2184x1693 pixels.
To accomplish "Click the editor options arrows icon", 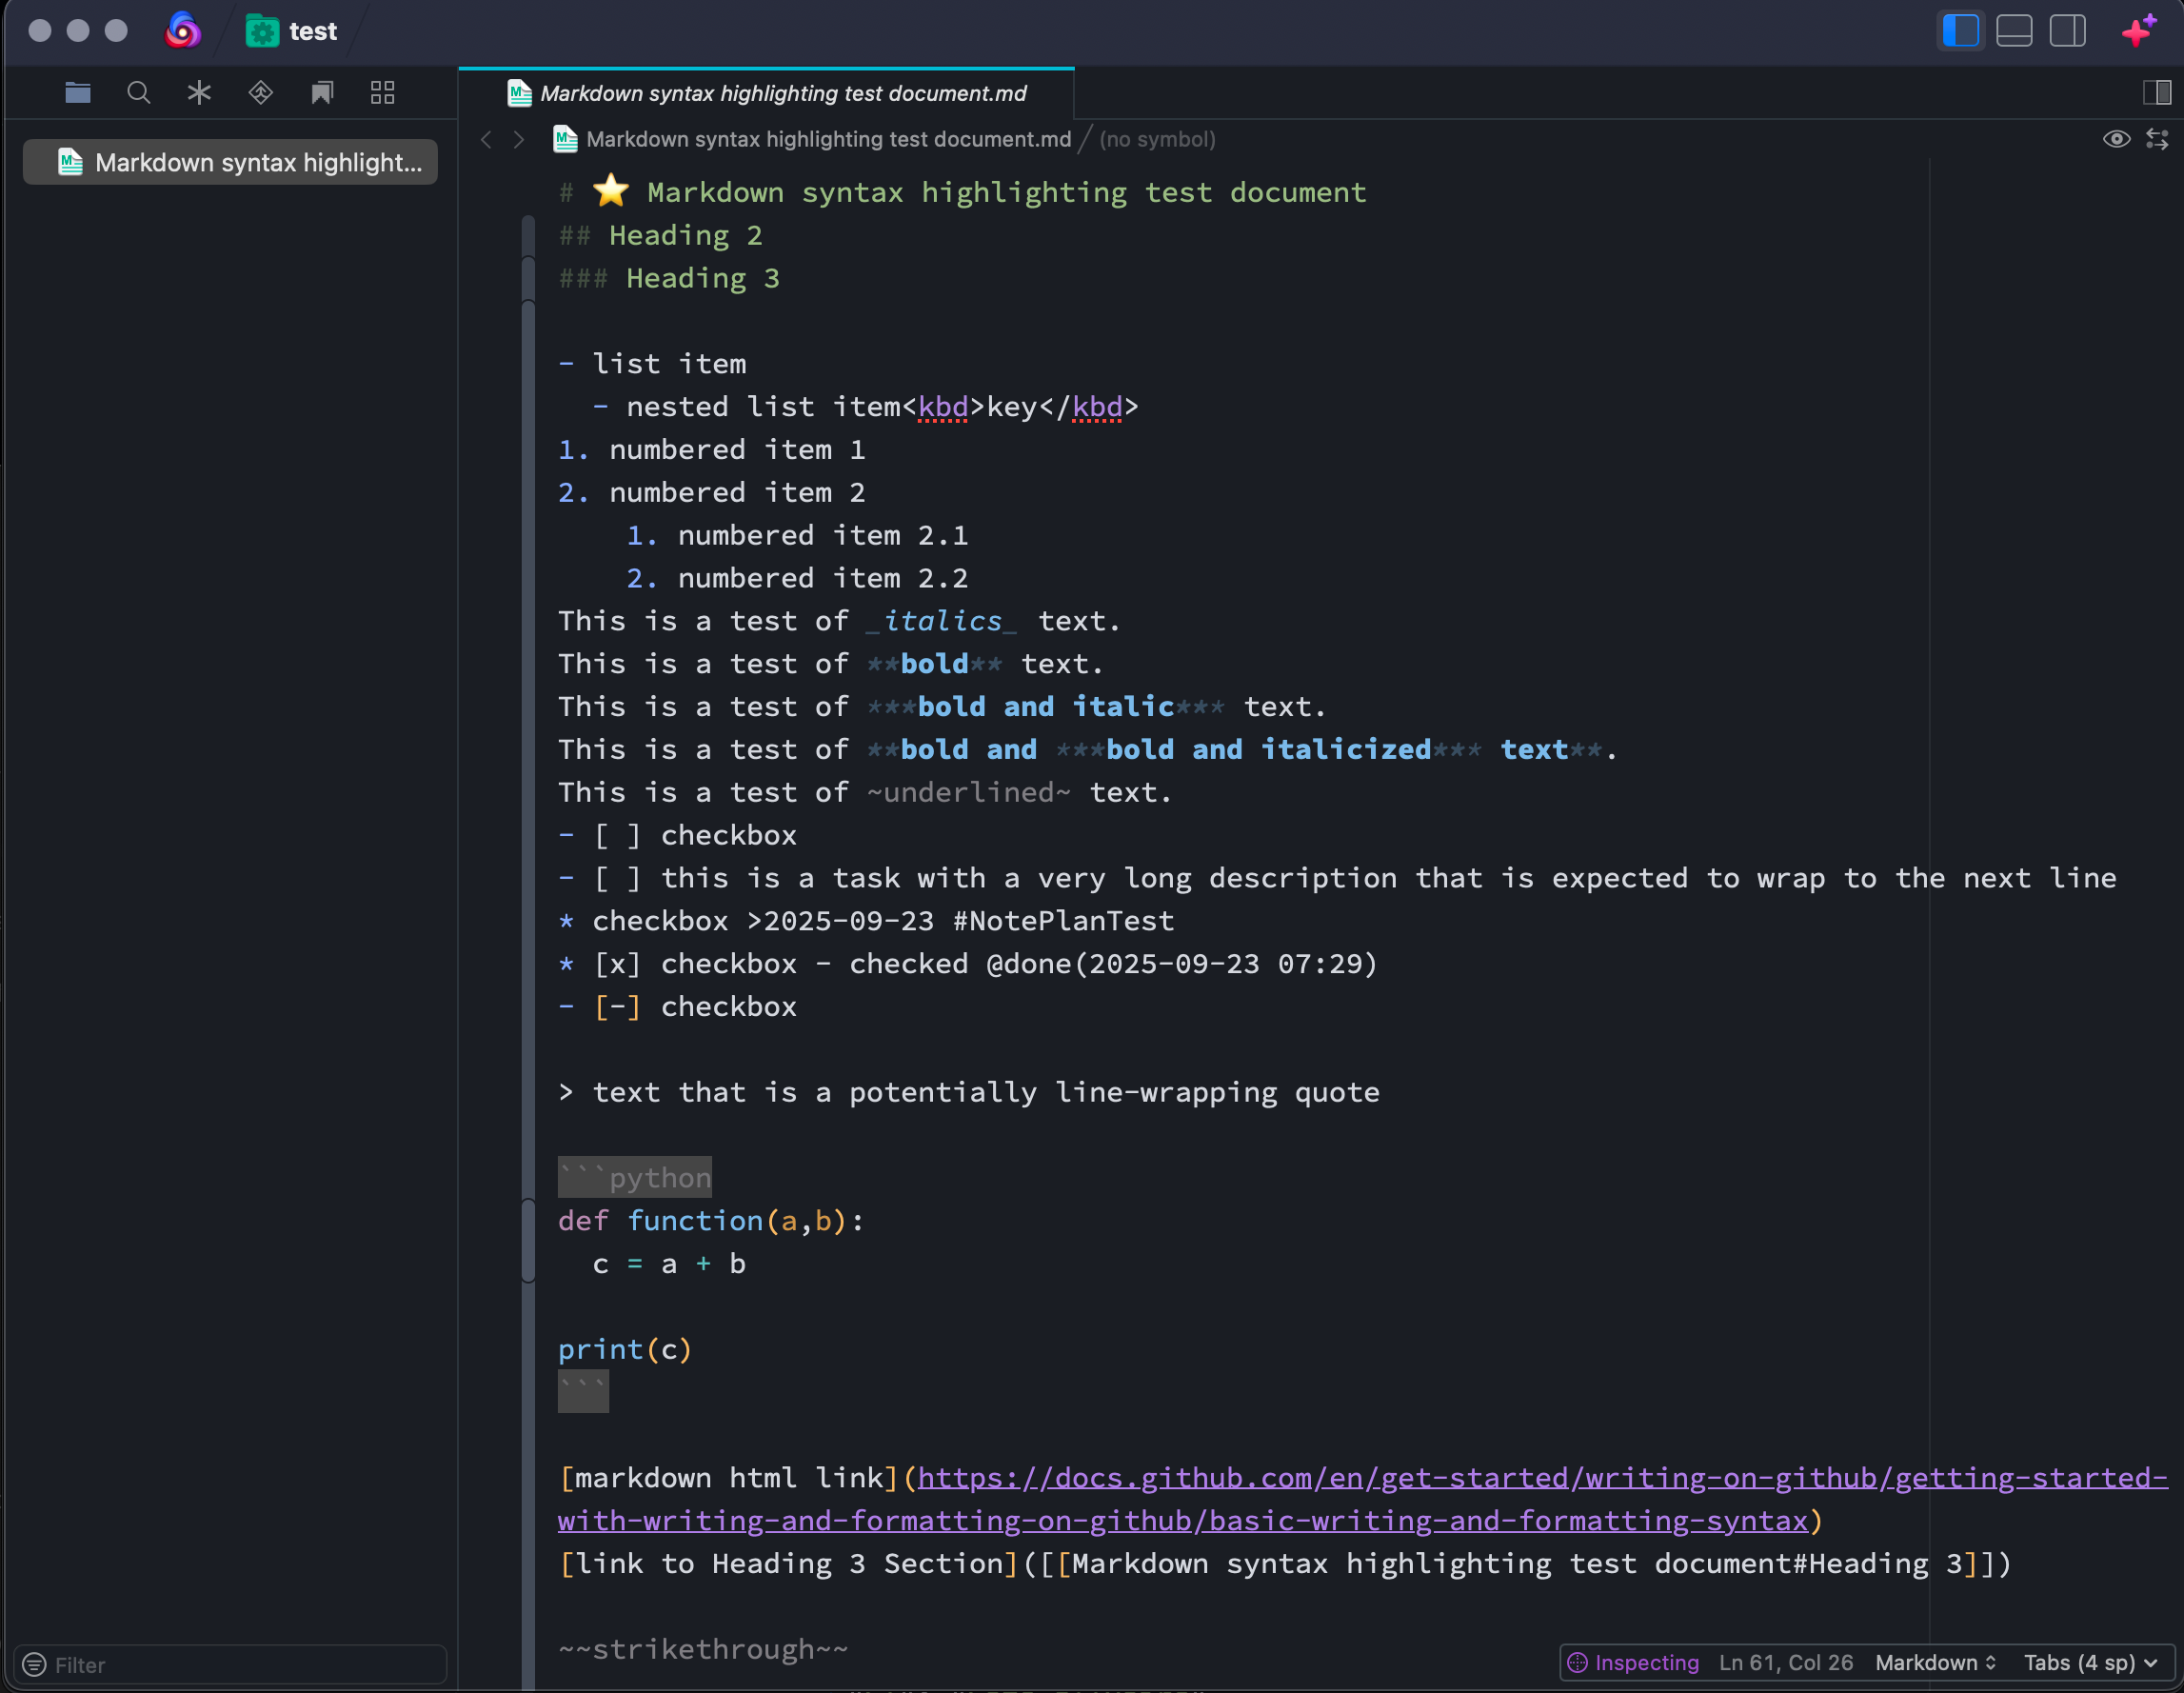I will [x=2157, y=139].
